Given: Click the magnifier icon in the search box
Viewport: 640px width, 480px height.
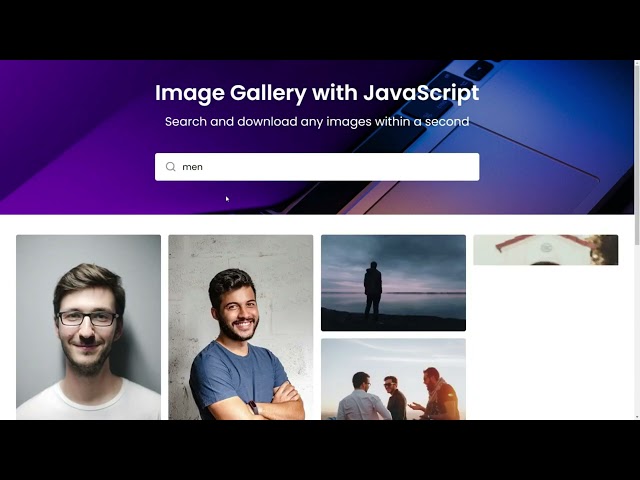Looking at the screenshot, I should (x=171, y=167).
